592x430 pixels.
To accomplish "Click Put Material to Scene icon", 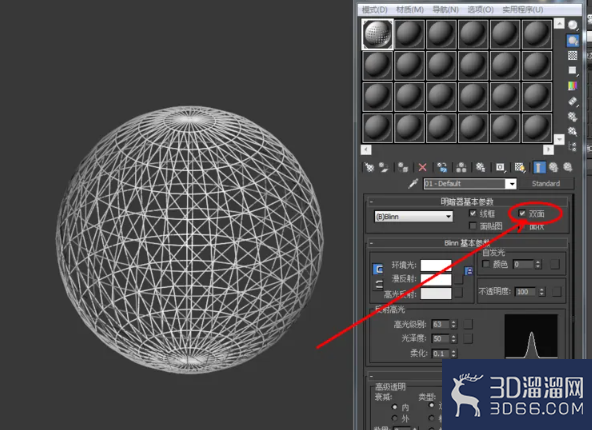I will pos(384,167).
